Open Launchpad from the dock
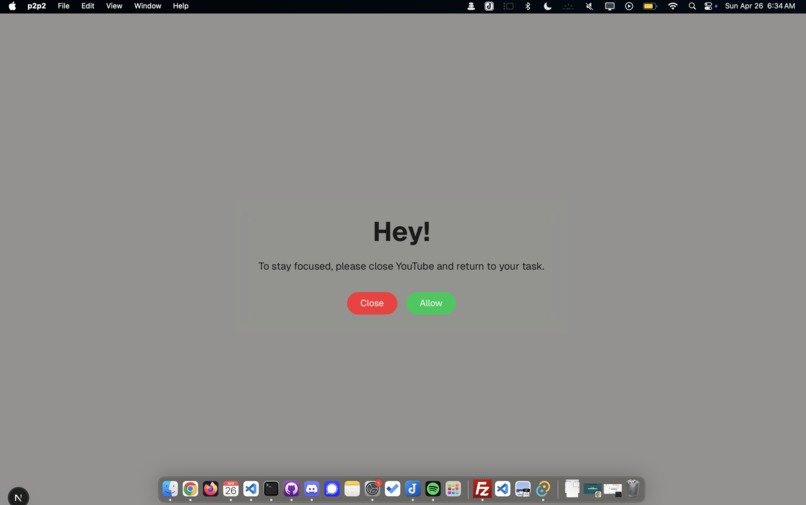This screenshot has height=505, width=806. pos(453,489)
